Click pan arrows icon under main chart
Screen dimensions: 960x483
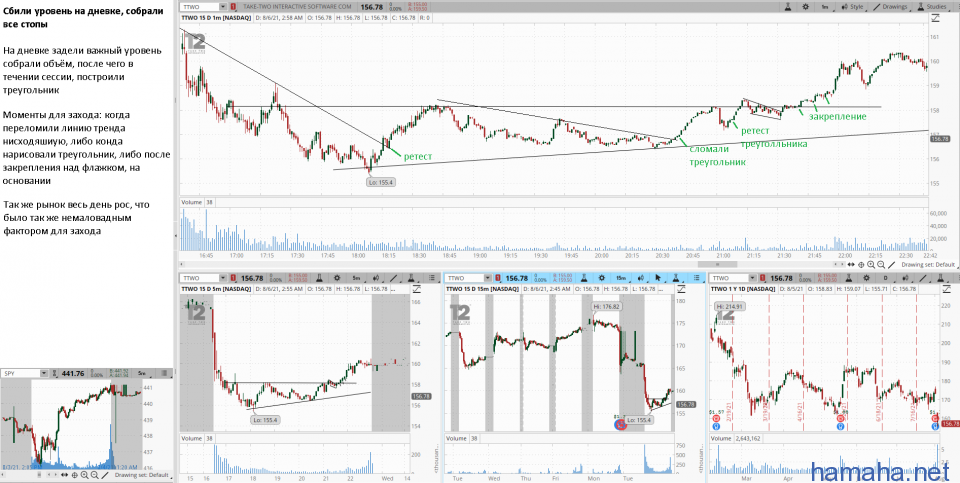pos(851,264)
